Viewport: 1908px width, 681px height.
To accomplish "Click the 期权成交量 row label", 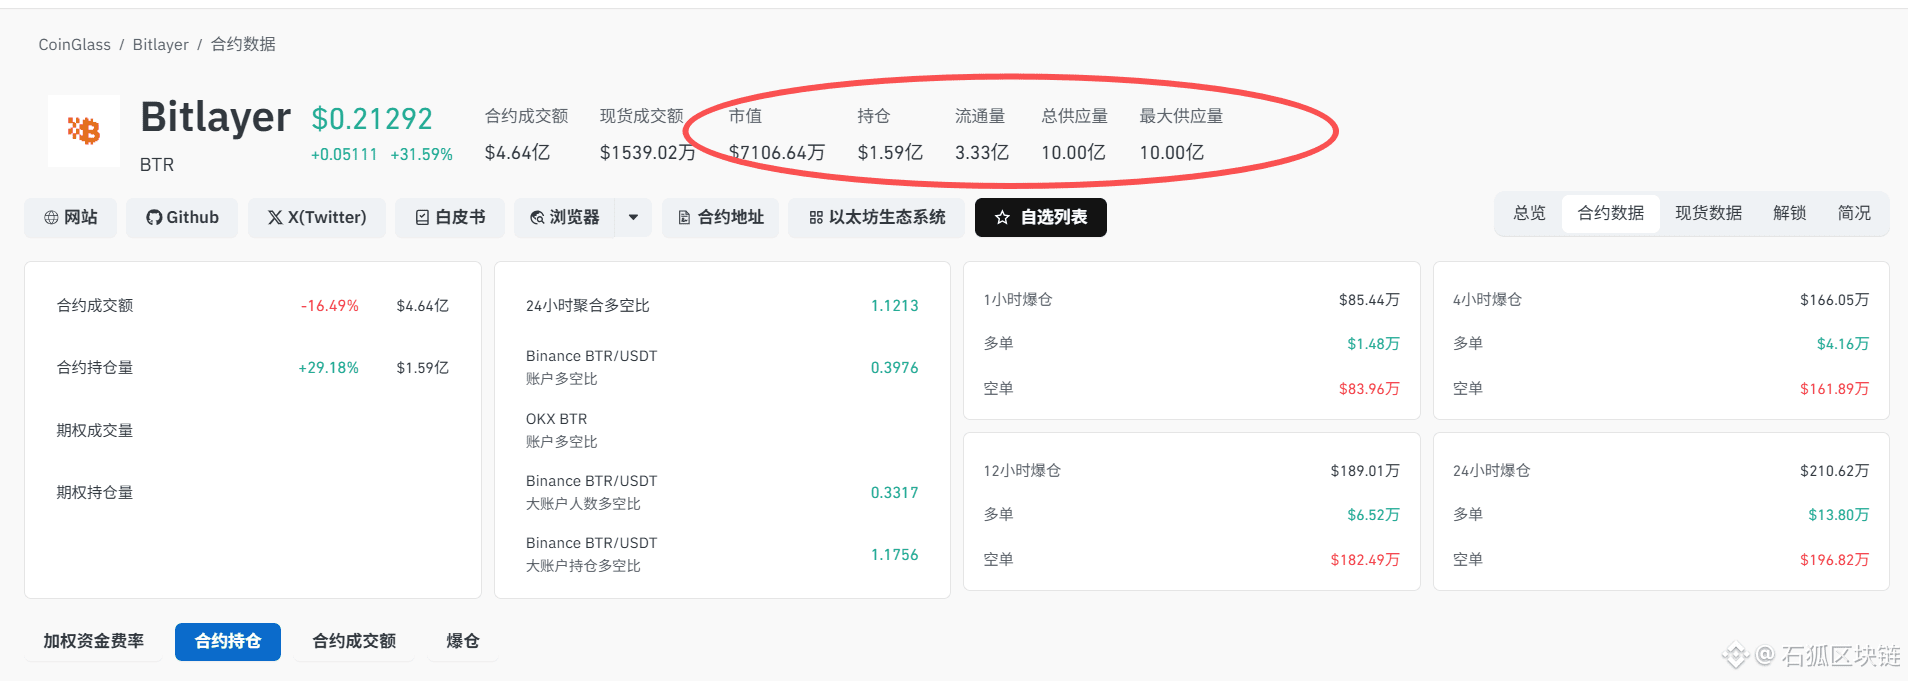I will (x=95, y=431).
